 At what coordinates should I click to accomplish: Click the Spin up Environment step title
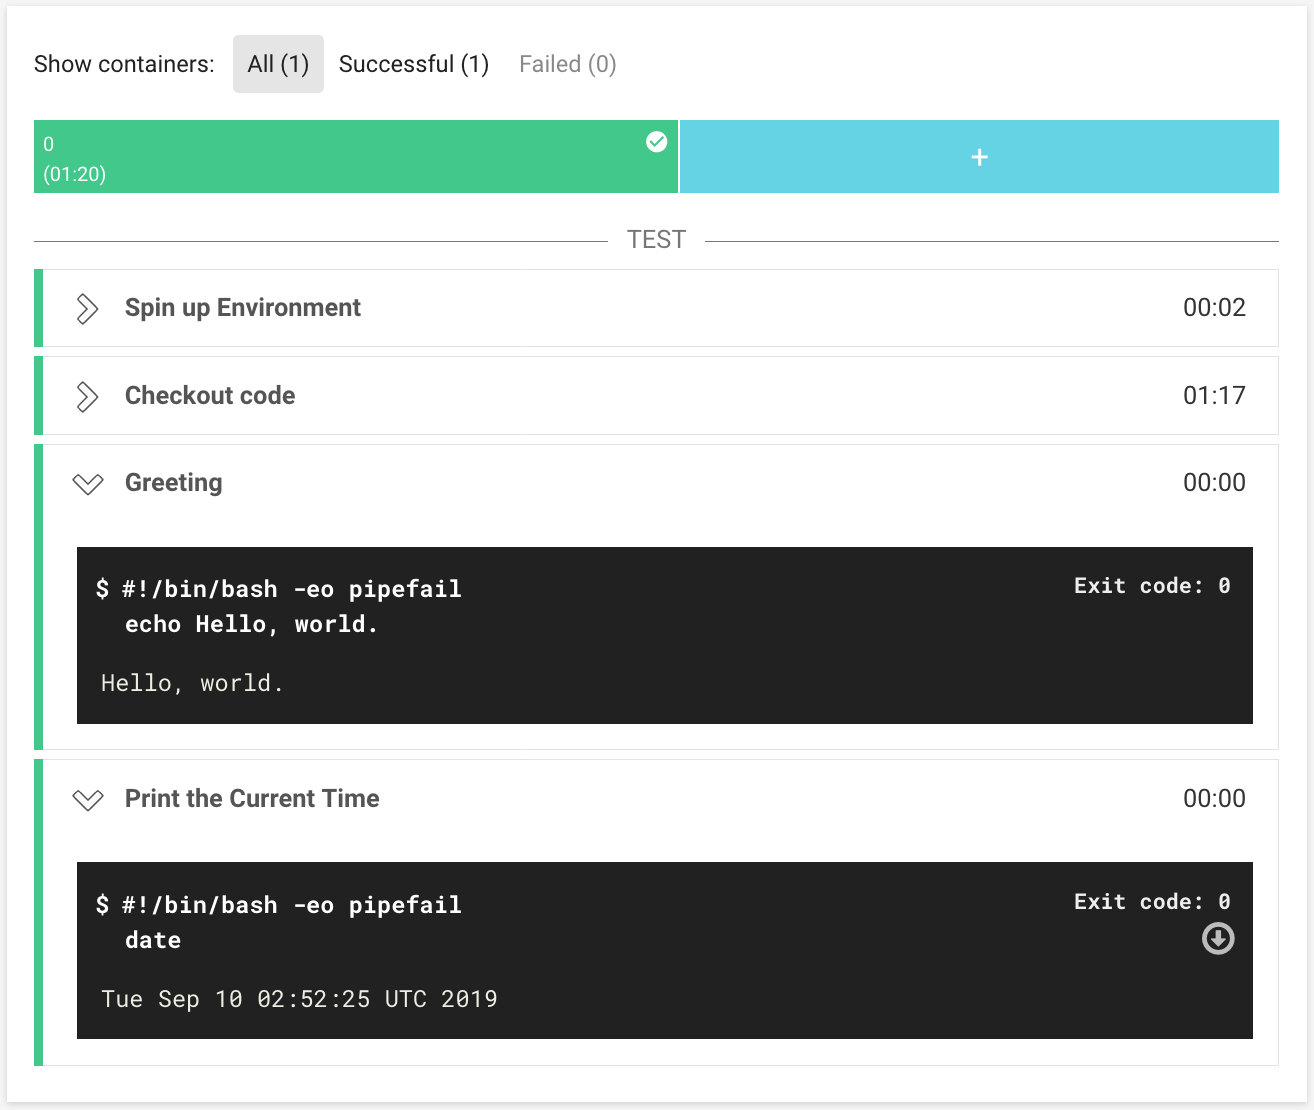pos(242,308)
